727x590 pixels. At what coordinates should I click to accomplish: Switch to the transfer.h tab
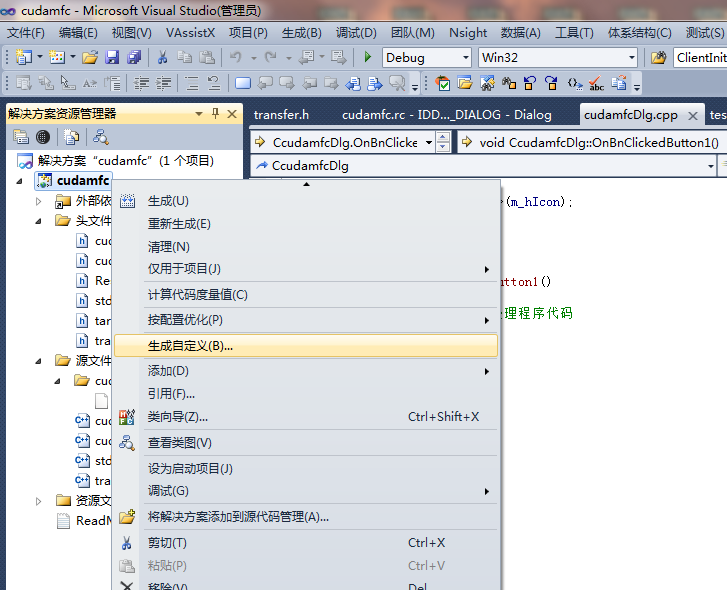tap(281, 114)
